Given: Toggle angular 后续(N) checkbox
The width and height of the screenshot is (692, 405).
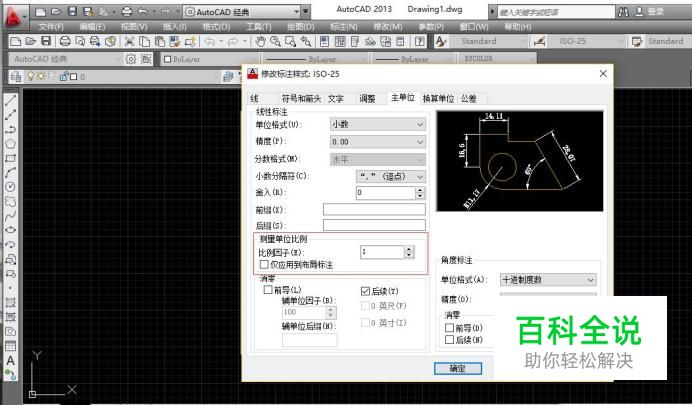Looking at the screenshot, I should click(x=449, y=339).
